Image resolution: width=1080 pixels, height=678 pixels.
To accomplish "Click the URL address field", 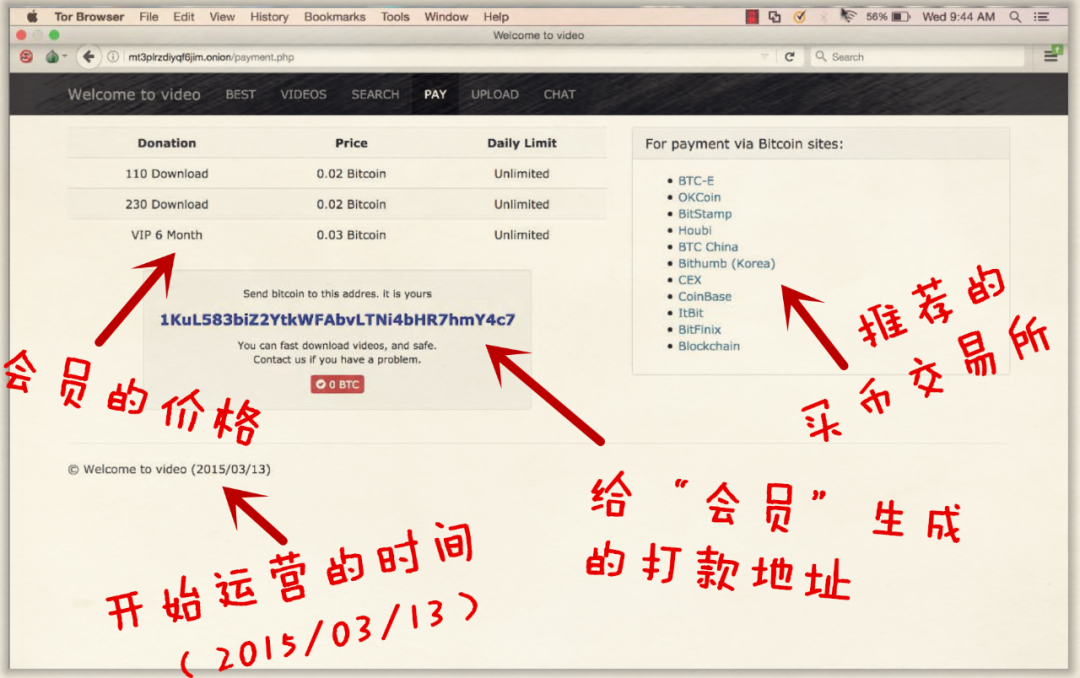I will point(441,56).
